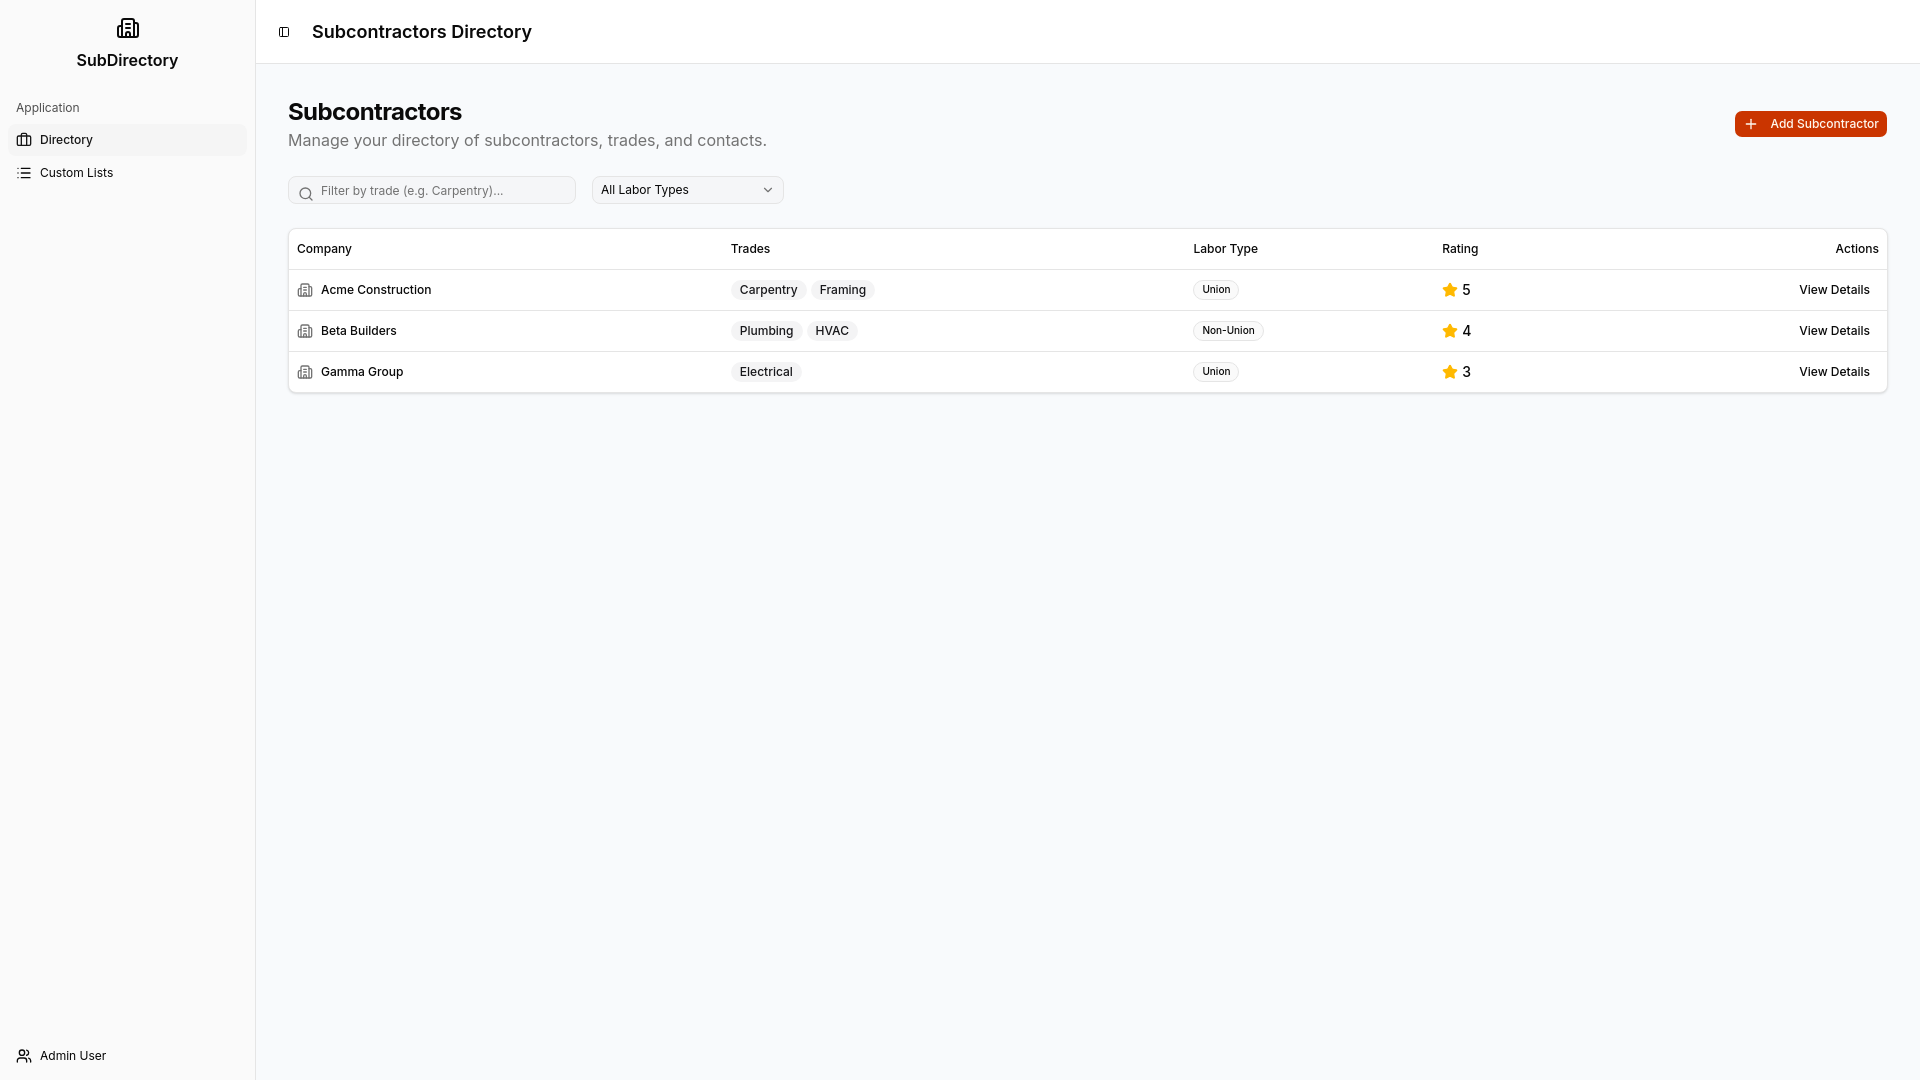
Task: Click the Beta Builders building icon
Action: click(305, 331)
